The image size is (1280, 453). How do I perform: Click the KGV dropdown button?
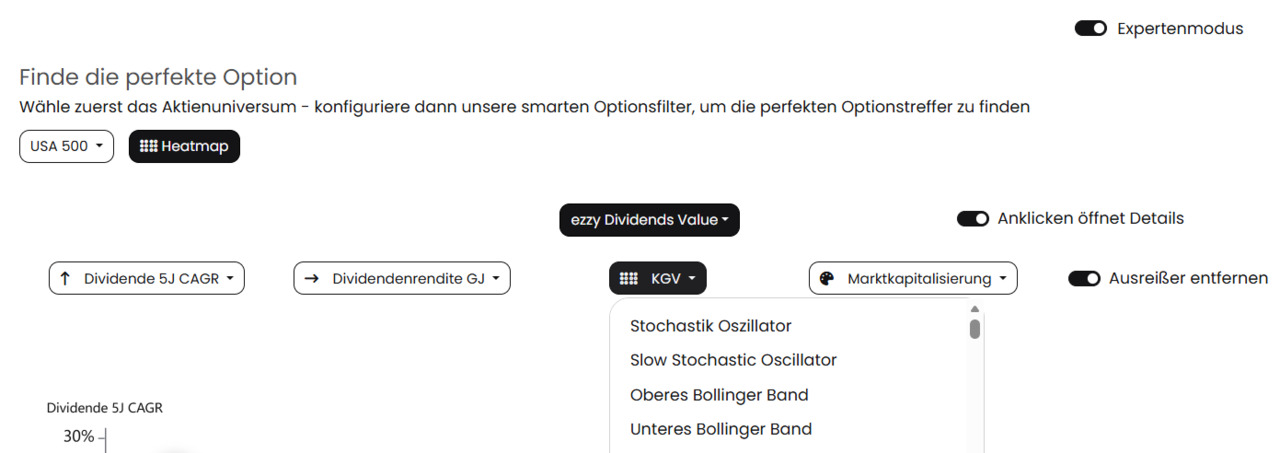click(x=657, y=279)
